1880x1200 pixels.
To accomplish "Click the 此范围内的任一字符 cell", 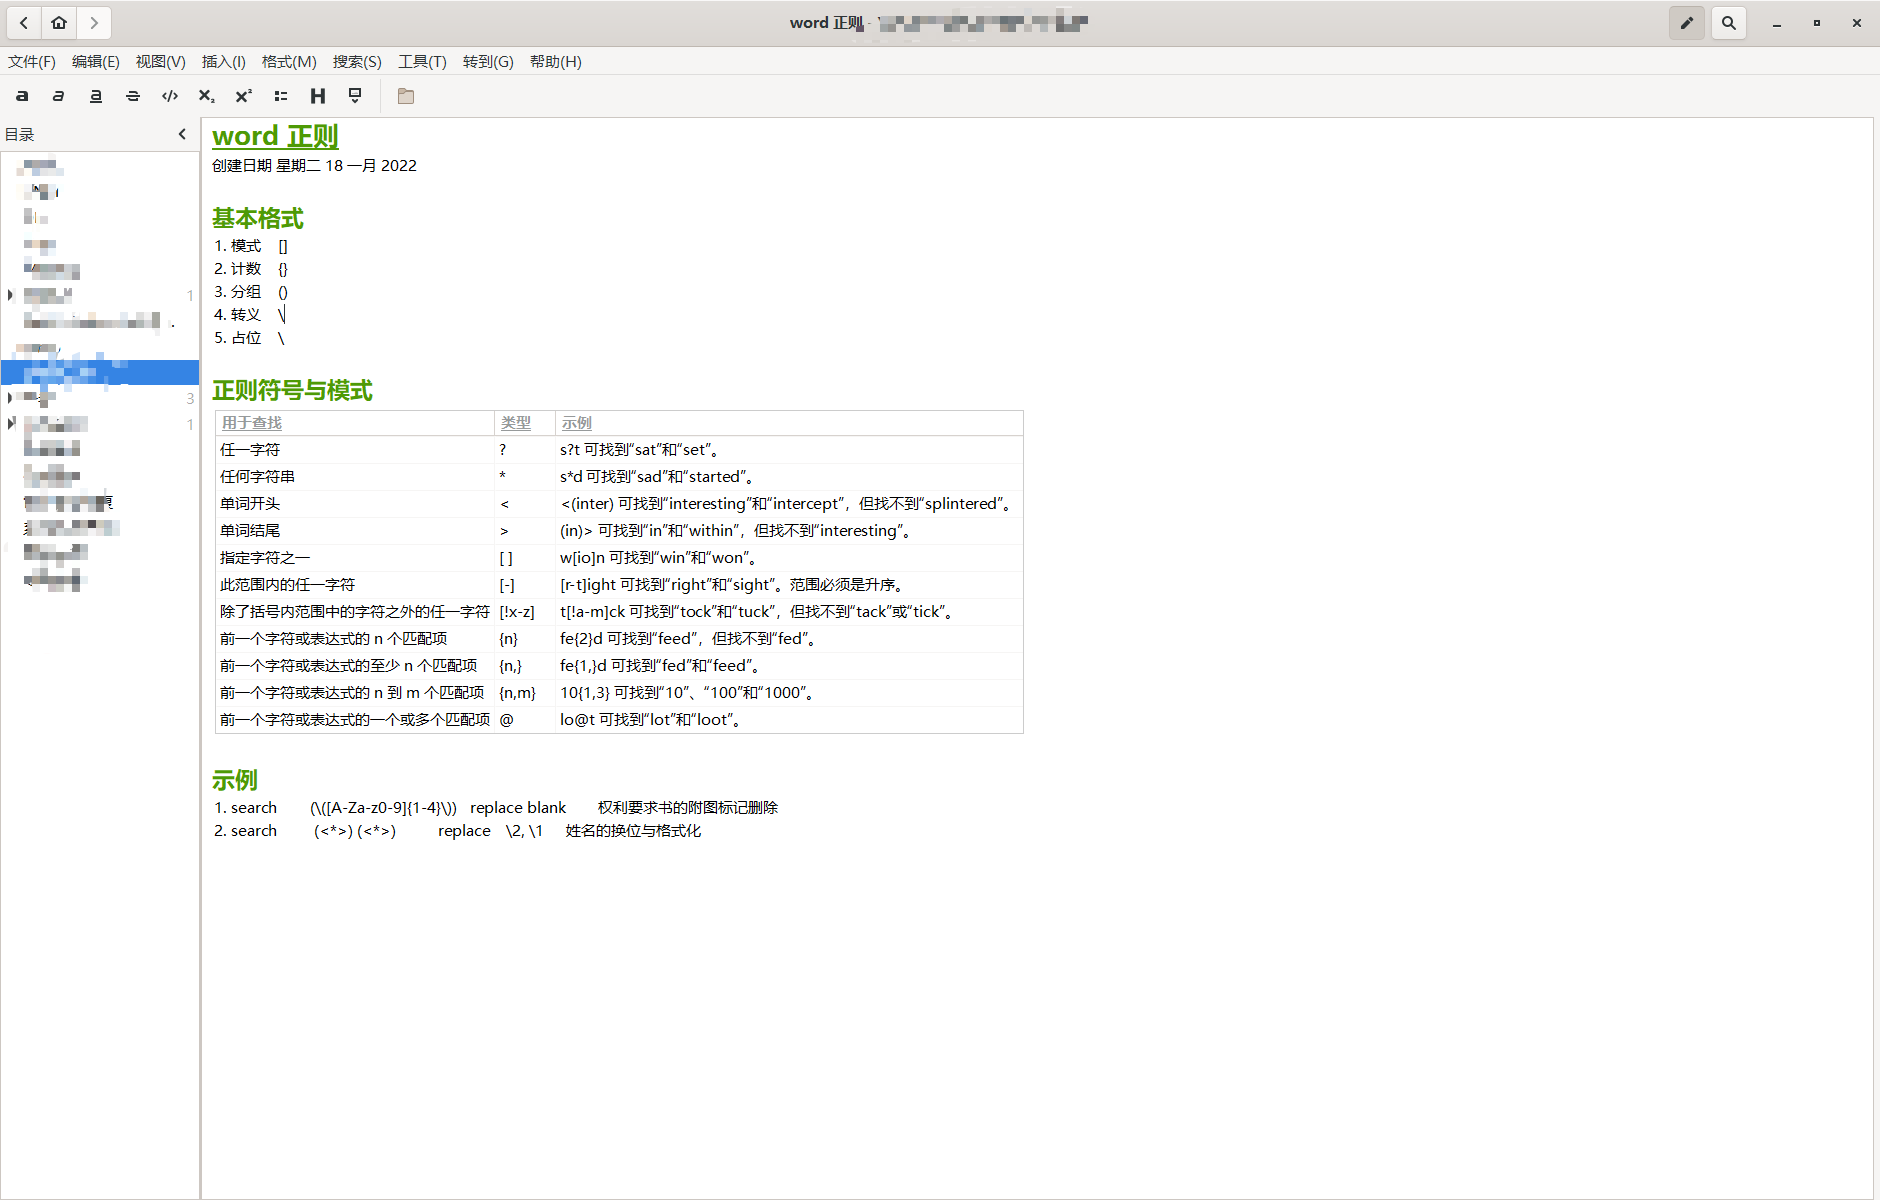I will pyautogui.click(x=355, y=585).
